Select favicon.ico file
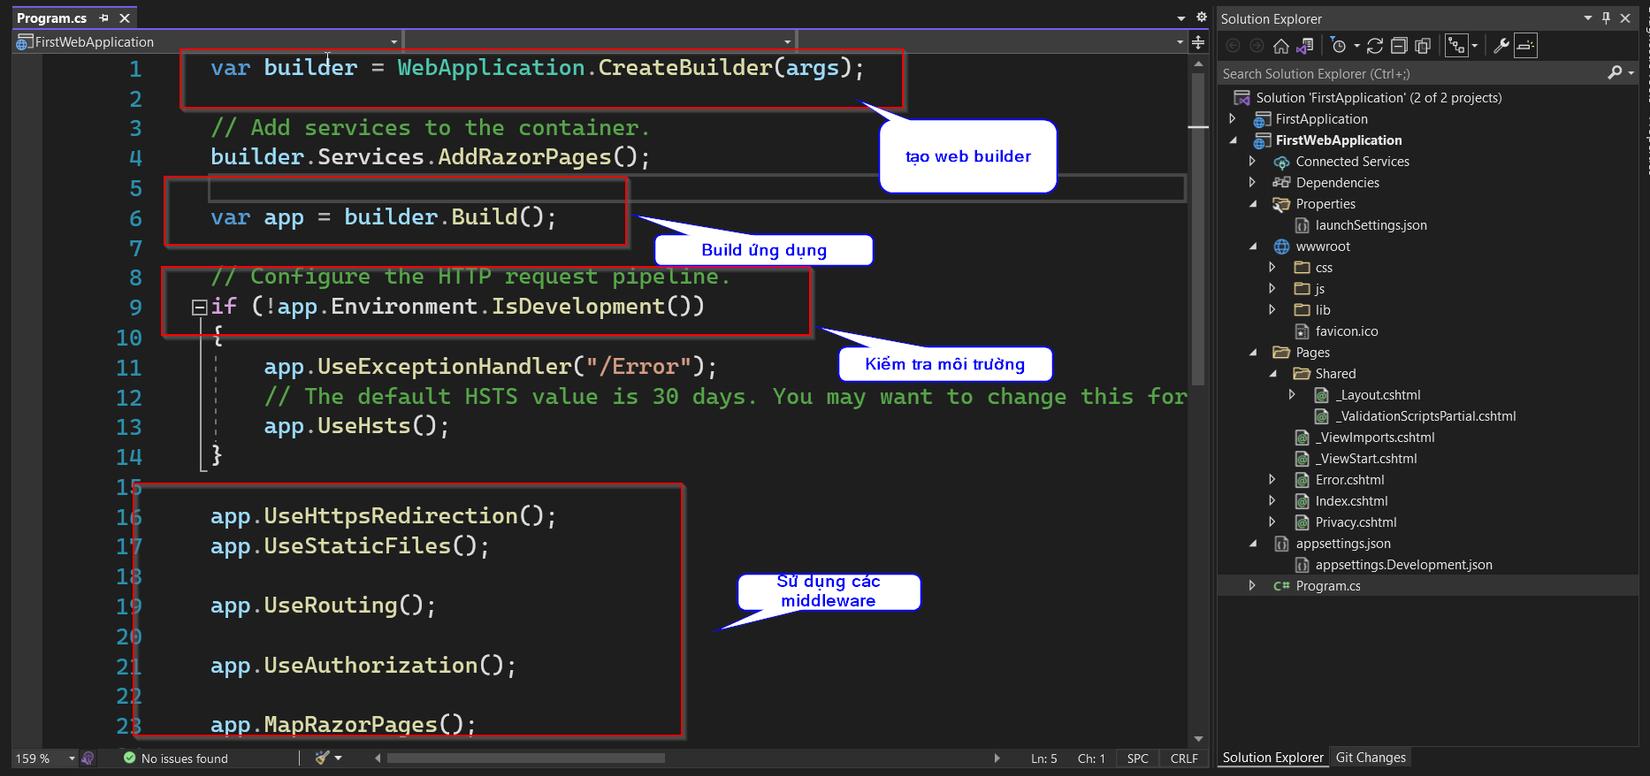This screenshot has width=1650, height=776. tap(1346, 331)
